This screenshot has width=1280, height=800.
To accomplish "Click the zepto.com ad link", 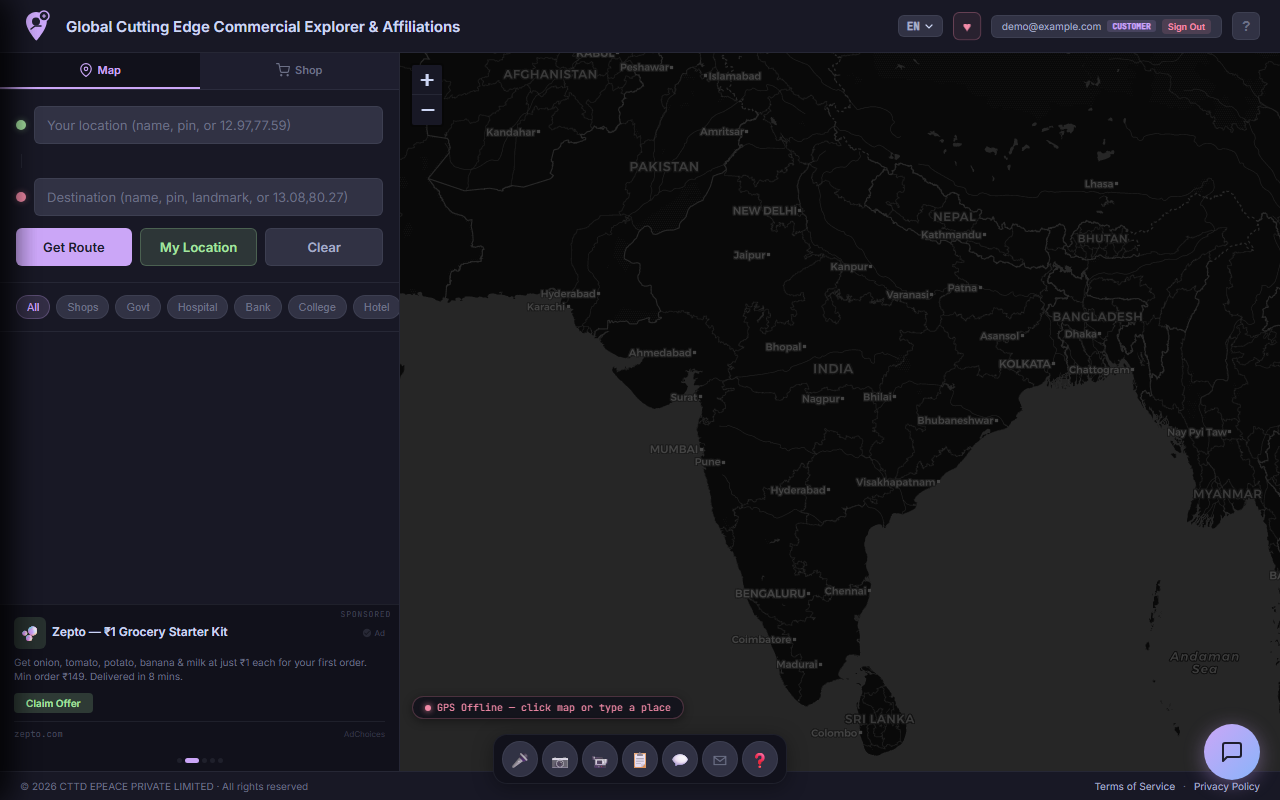I will click(38, 734).
